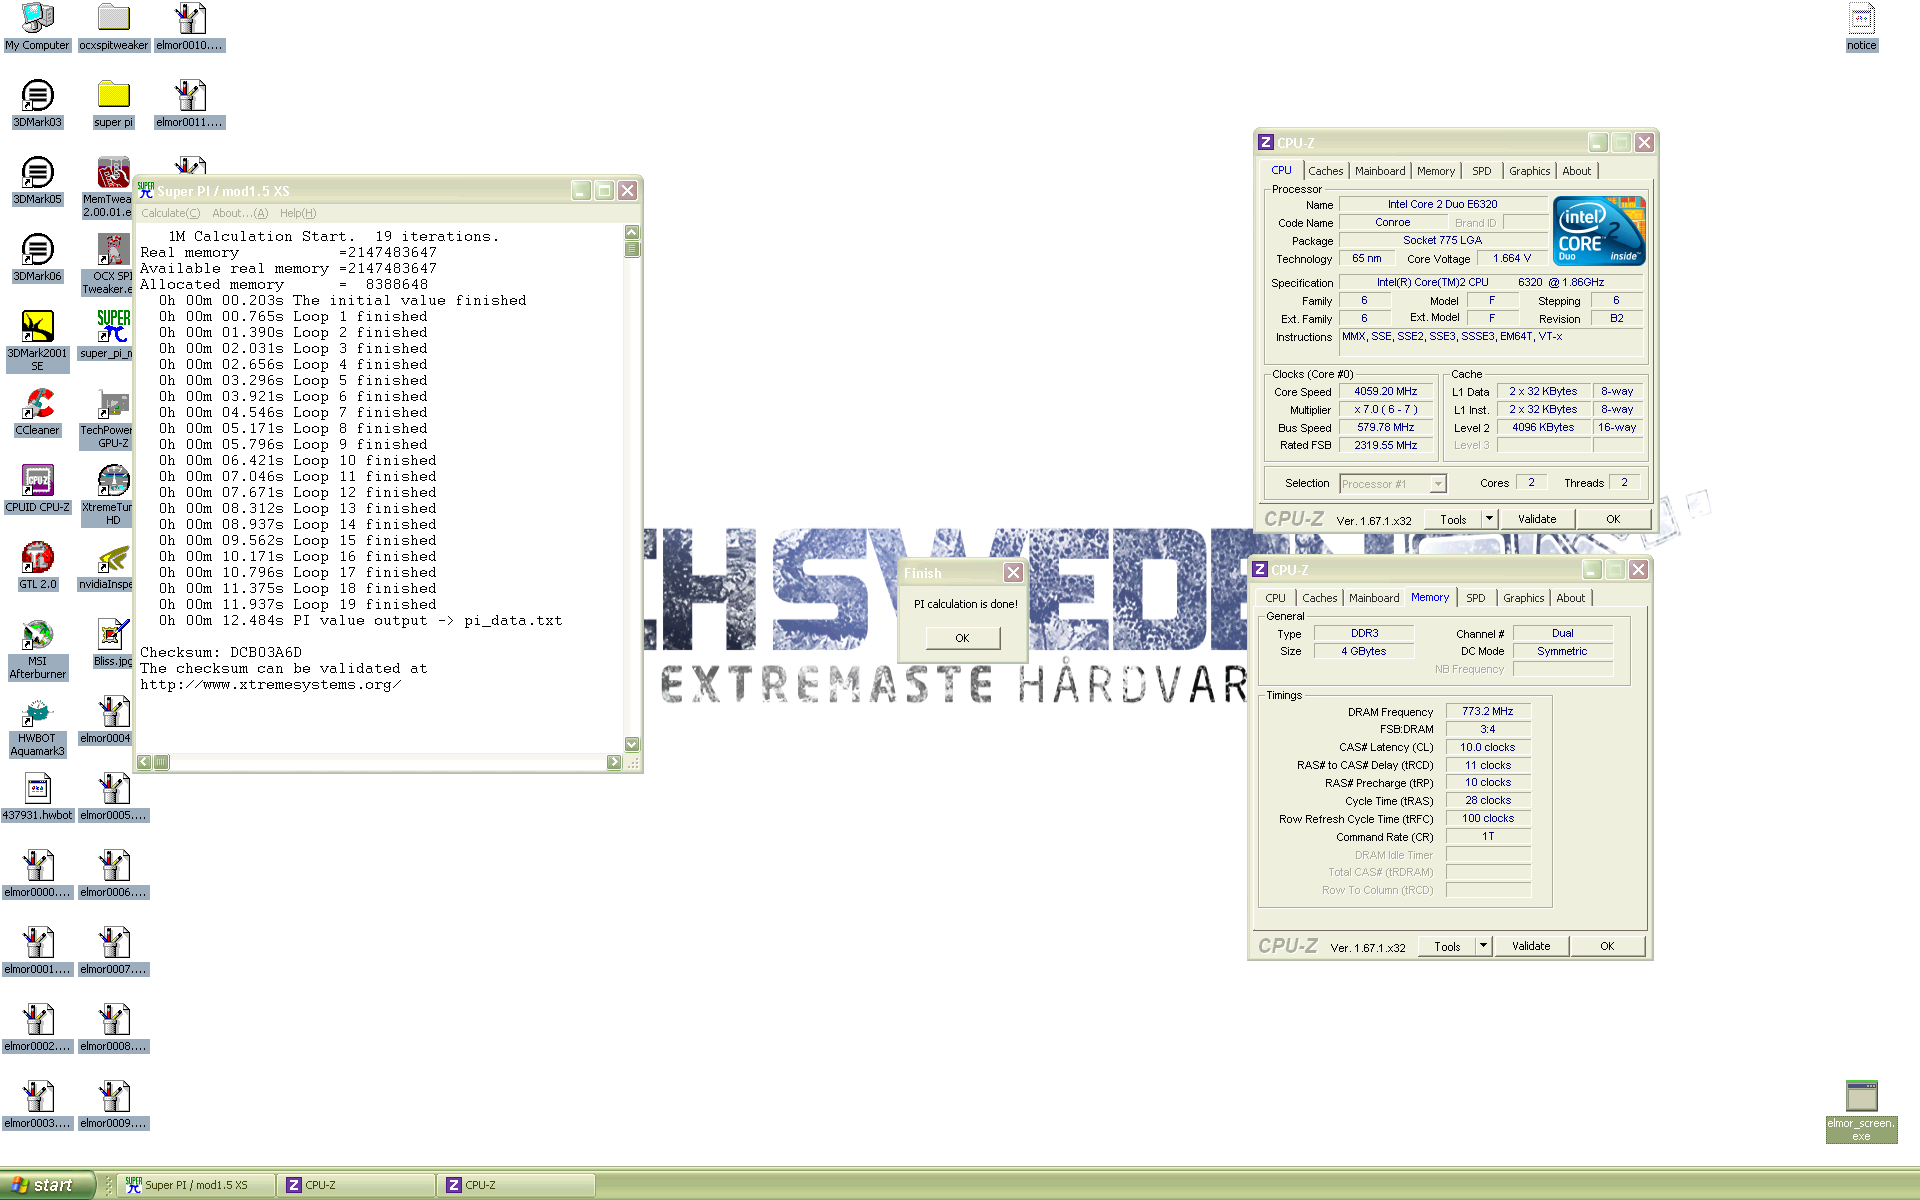
Task: Click Core Speed value 4059.20 MHz
Action: 1385,392
